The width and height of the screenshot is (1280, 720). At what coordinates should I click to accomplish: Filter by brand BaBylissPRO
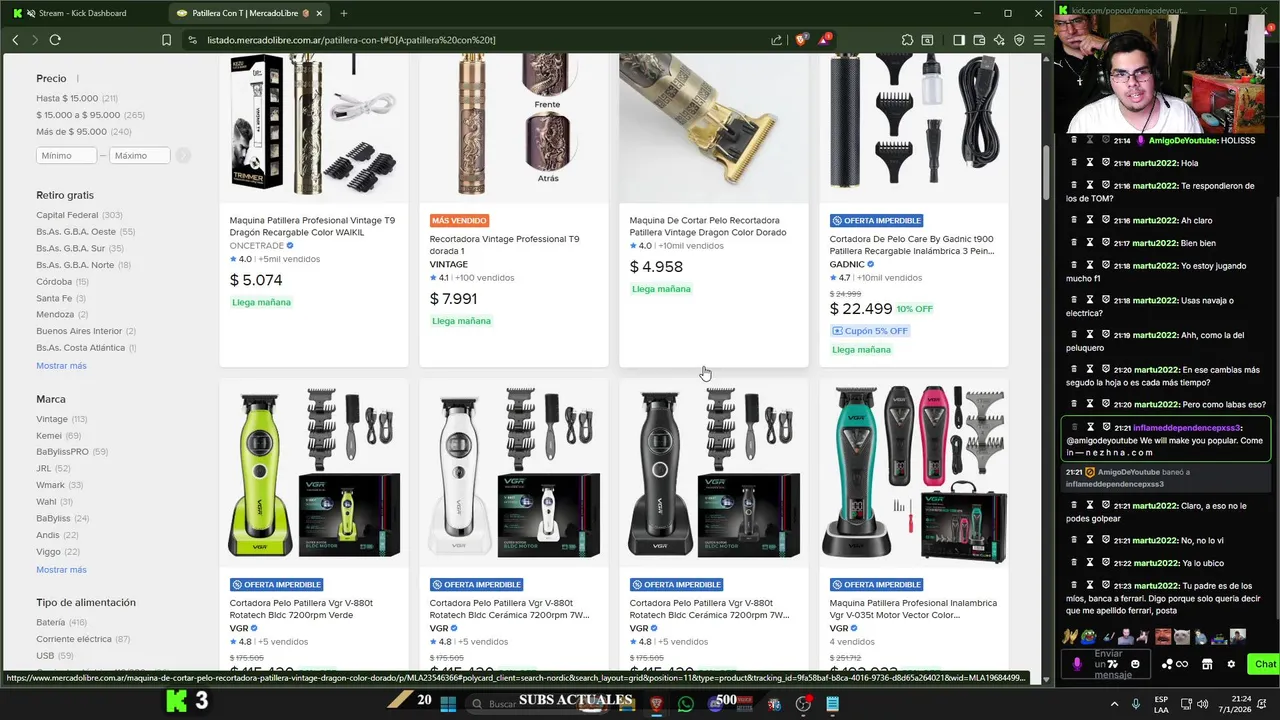coord(72,452)
